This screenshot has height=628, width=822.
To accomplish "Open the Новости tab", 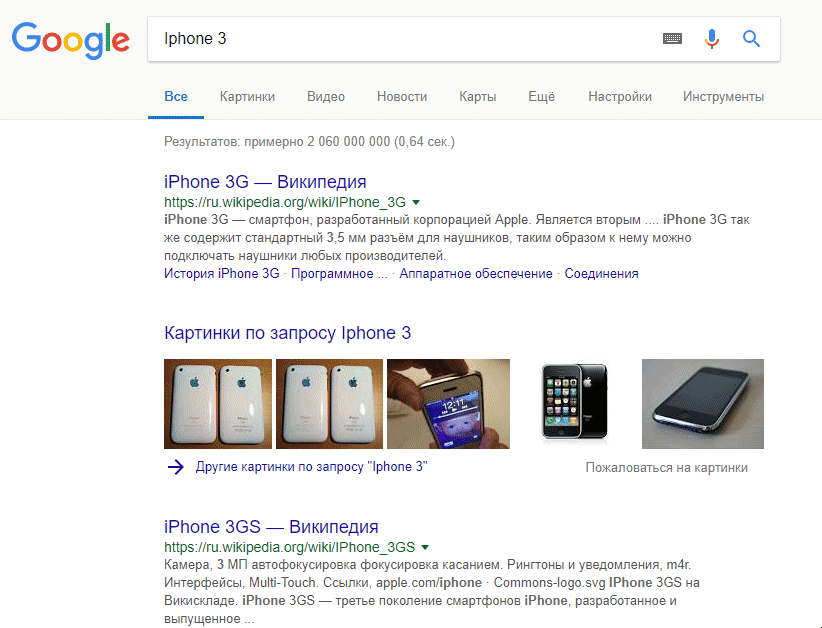I will coord(402,96).
